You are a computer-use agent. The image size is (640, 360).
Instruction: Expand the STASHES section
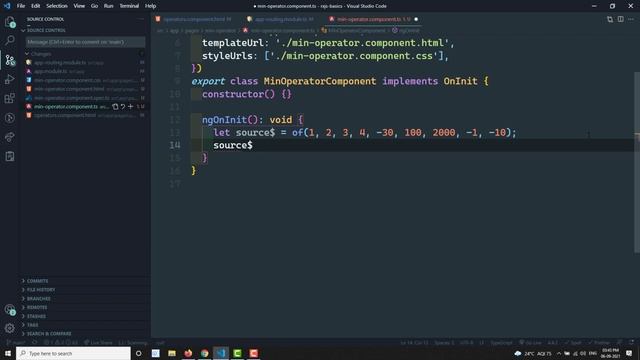(36, 316)
